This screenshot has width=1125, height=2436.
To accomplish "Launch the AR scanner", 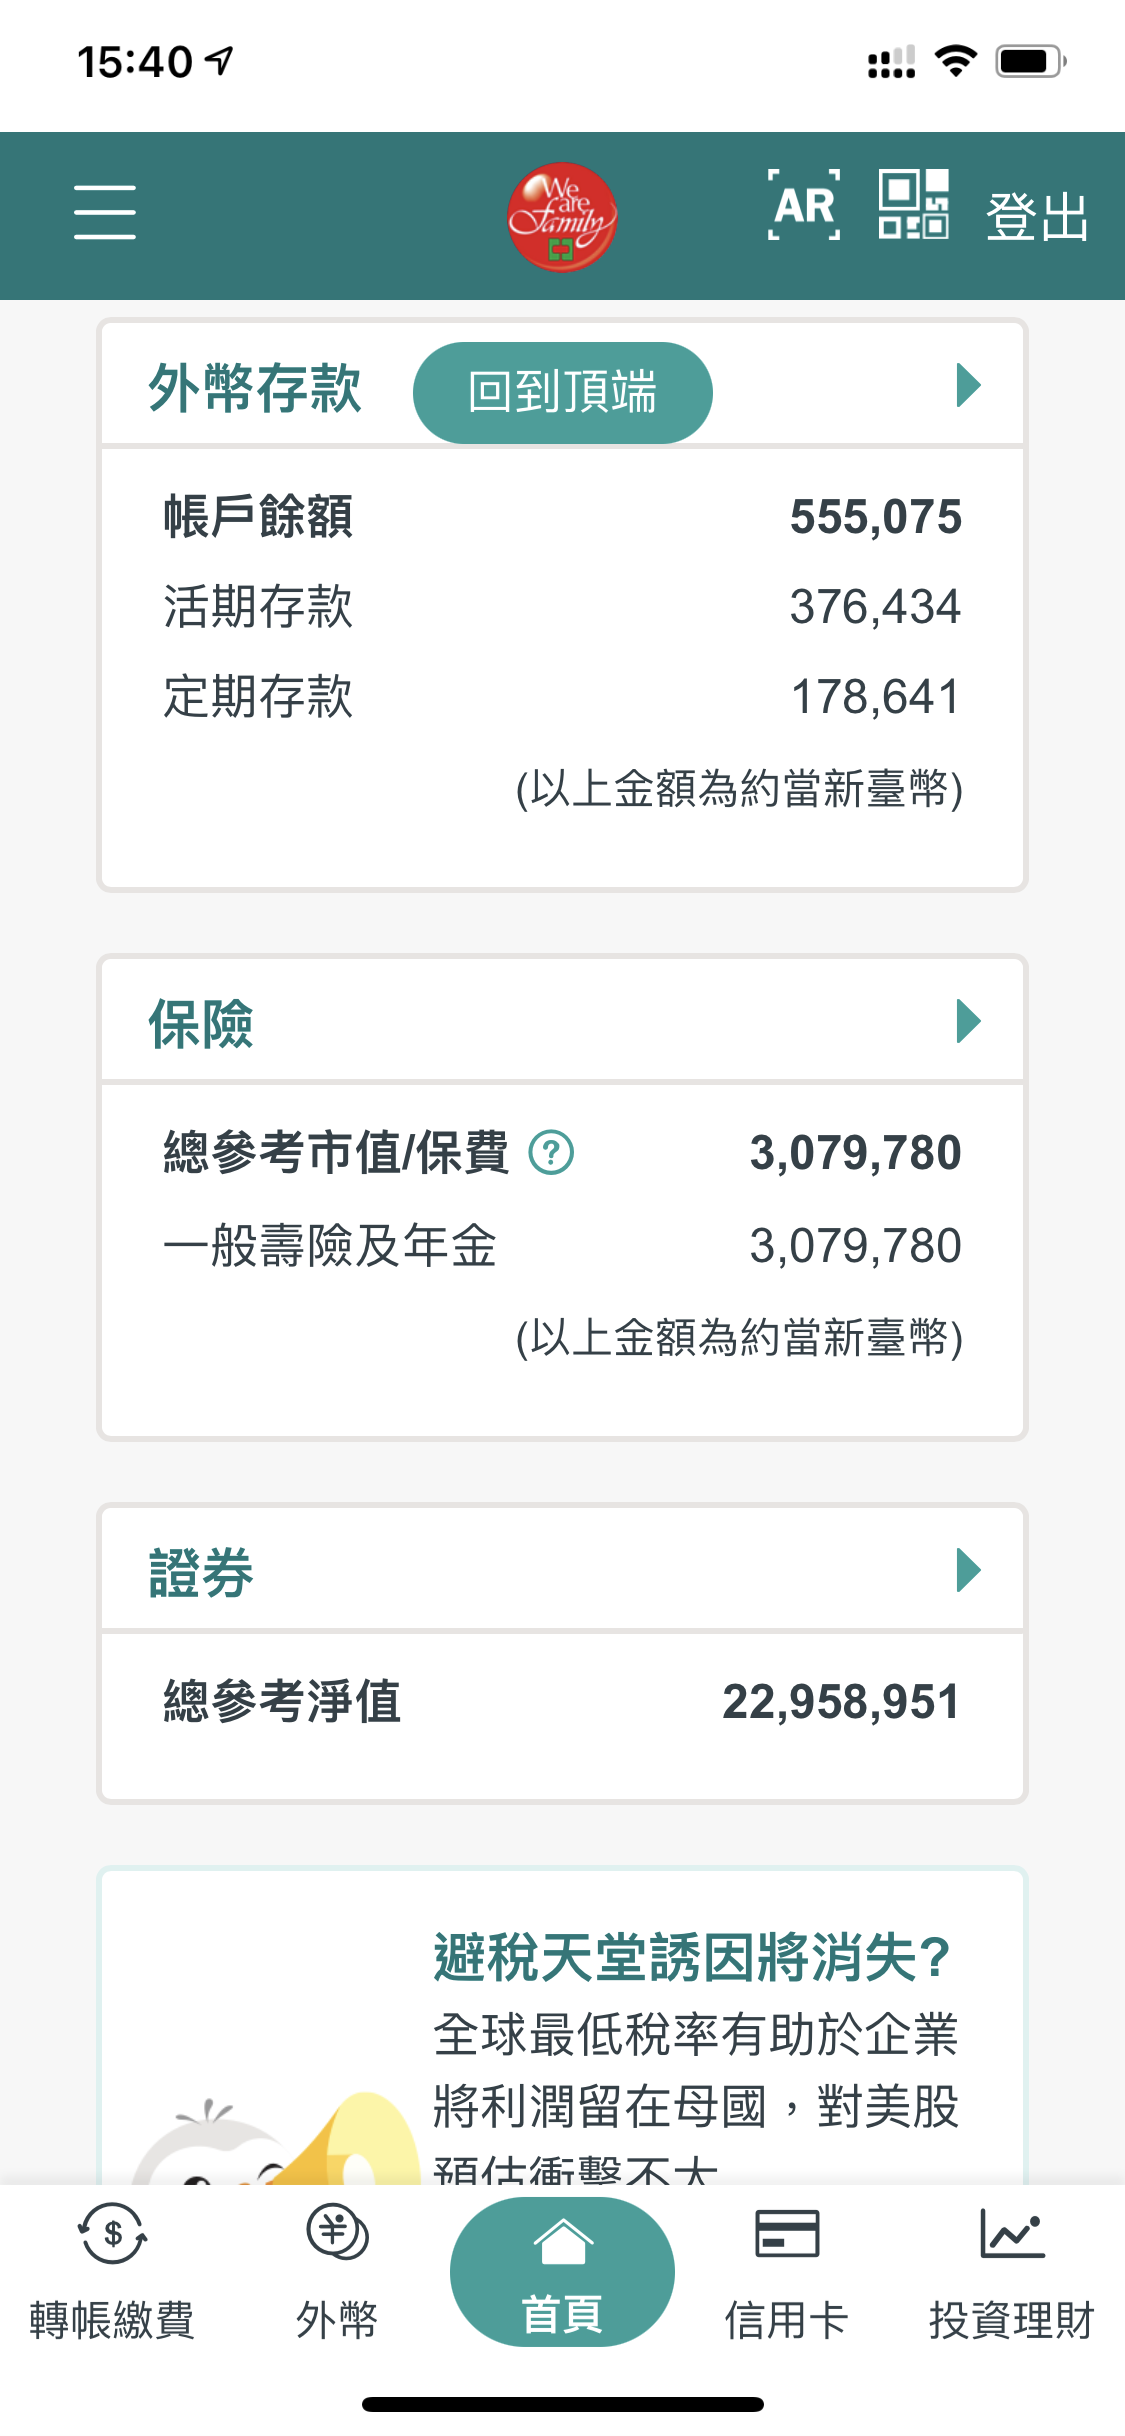I will (x=804, y=206).
